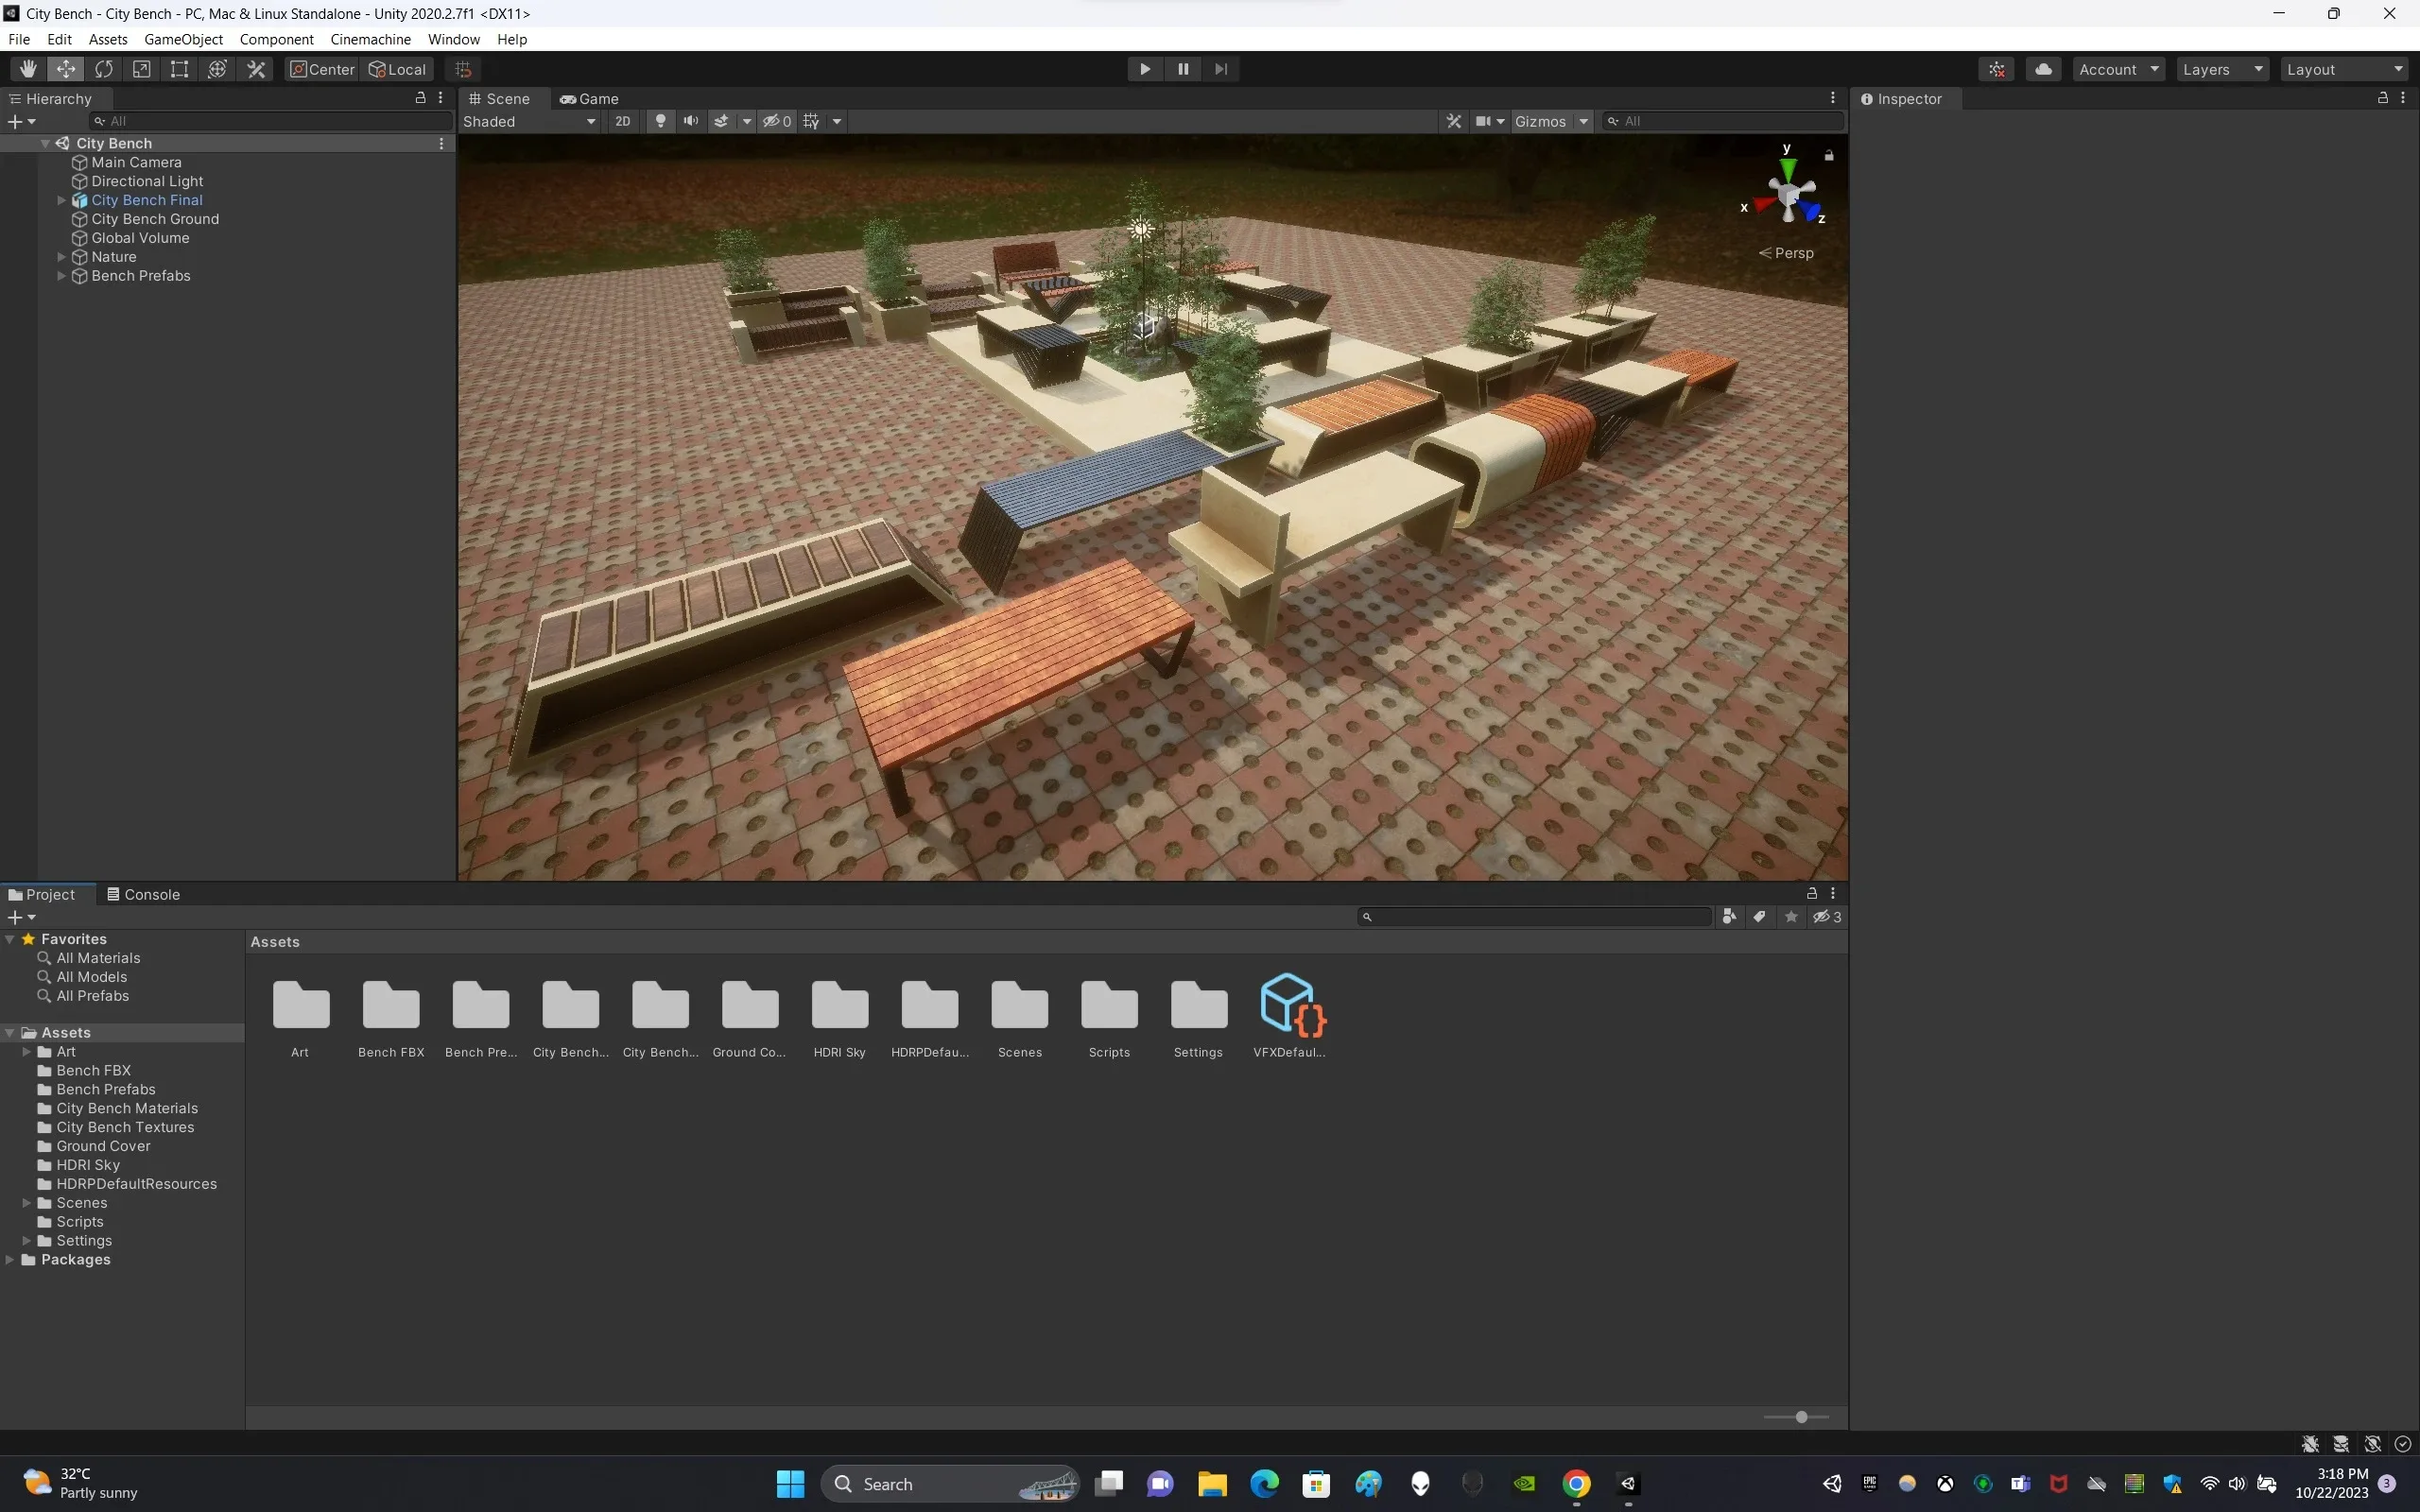This screenshot has width=2420, height=1512.
Task: Open the Window menu
Action: 453,39
